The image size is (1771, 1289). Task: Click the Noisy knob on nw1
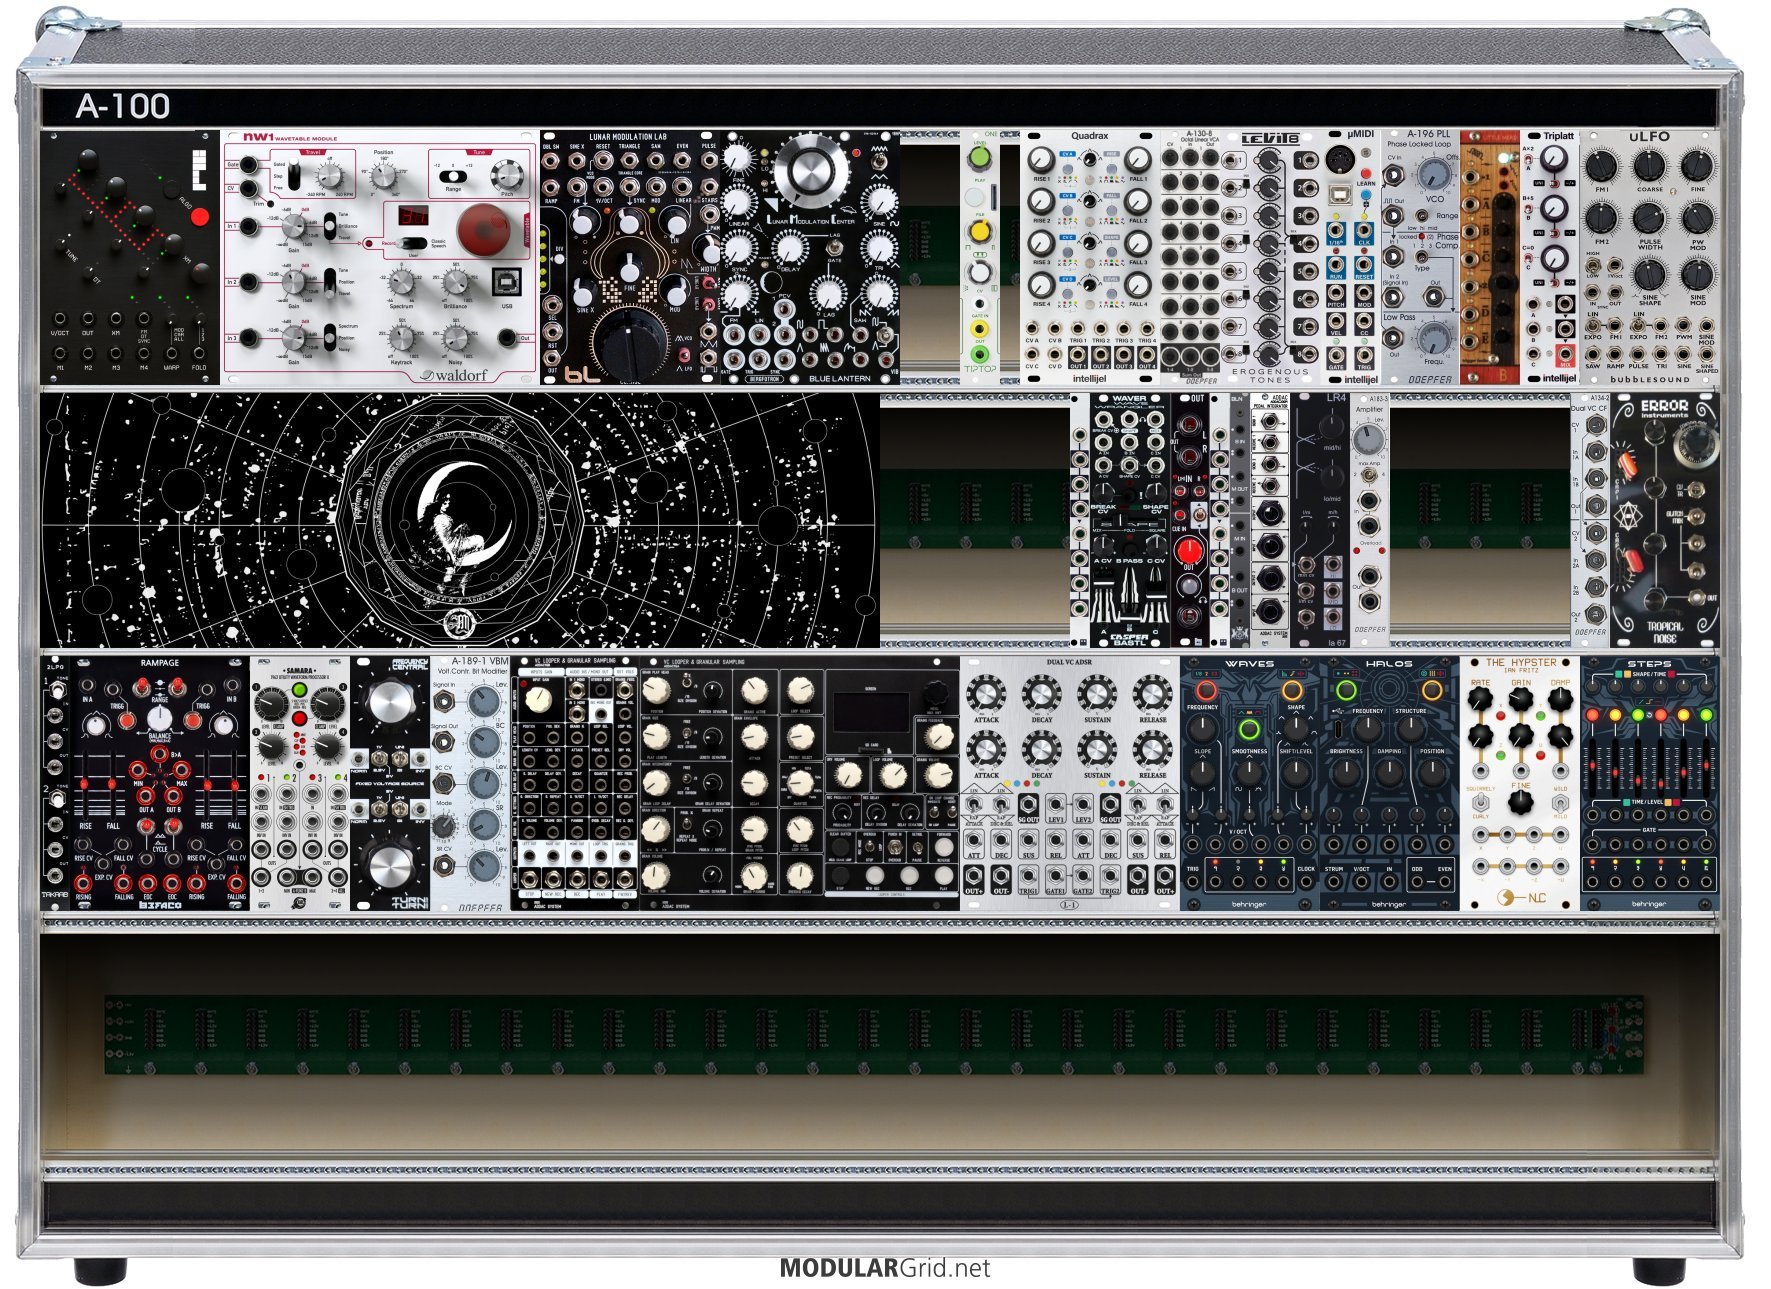456,339
